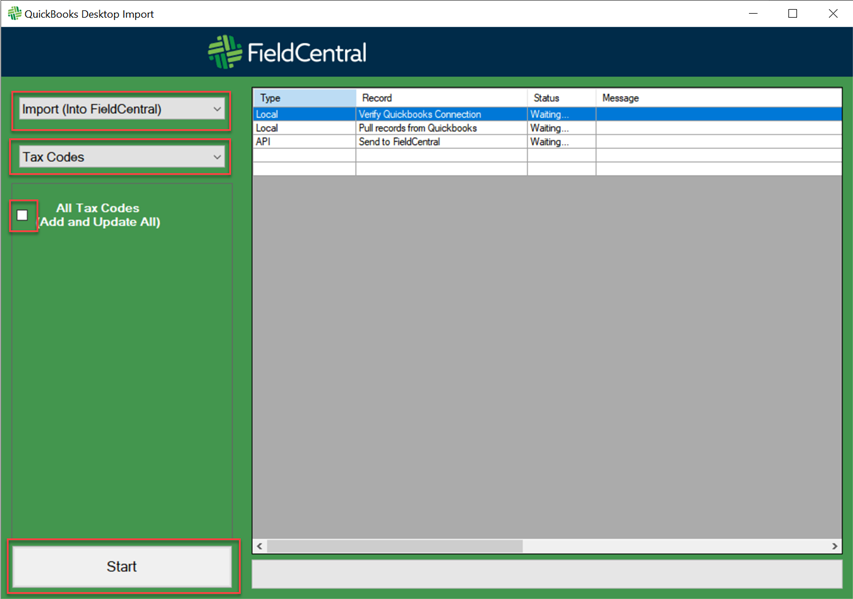Image resolution: width=853 pixels, height=599 pixels.
Task: Click the Message column header
Action: 719,98
